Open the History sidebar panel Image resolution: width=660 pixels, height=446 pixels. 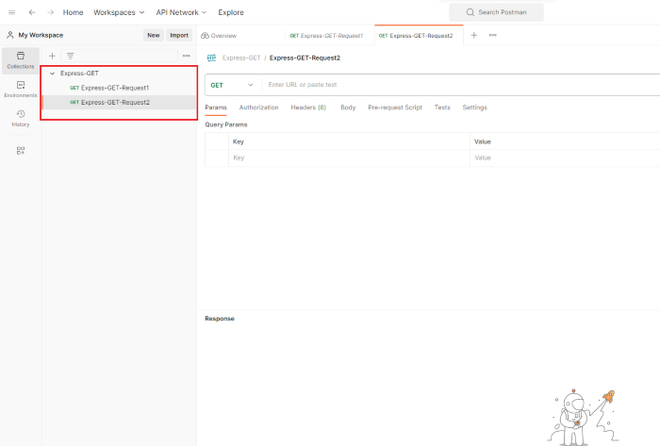(x=20, y=118)
